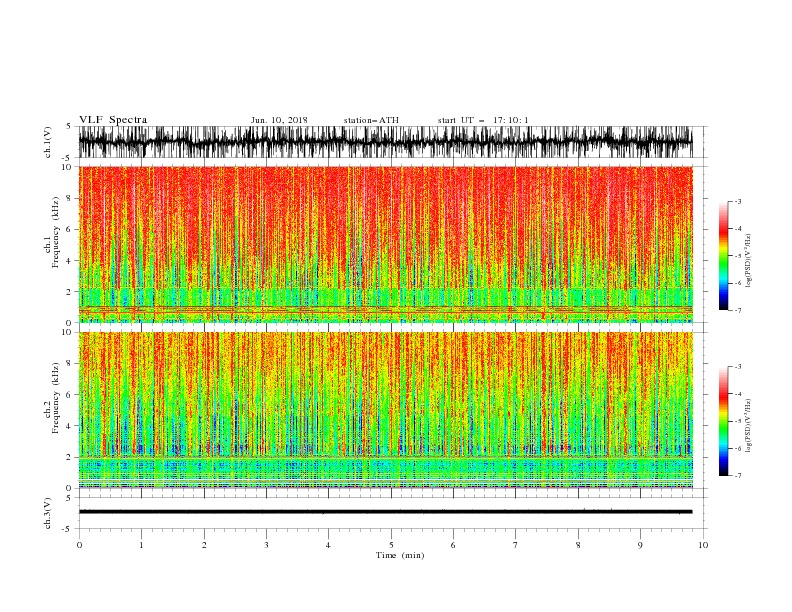Click the "9" tick on the time axis
The width and height of the screenshot is (792, 612).
point(640,545)
